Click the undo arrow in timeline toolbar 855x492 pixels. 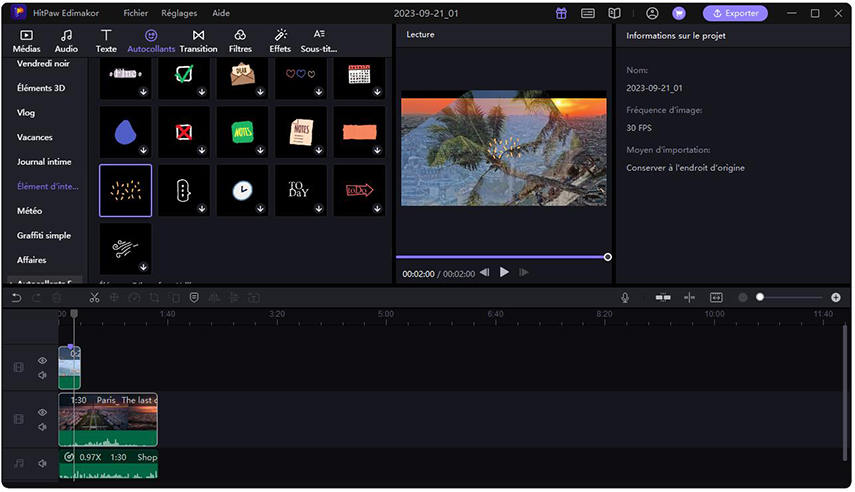coord(16,297)
